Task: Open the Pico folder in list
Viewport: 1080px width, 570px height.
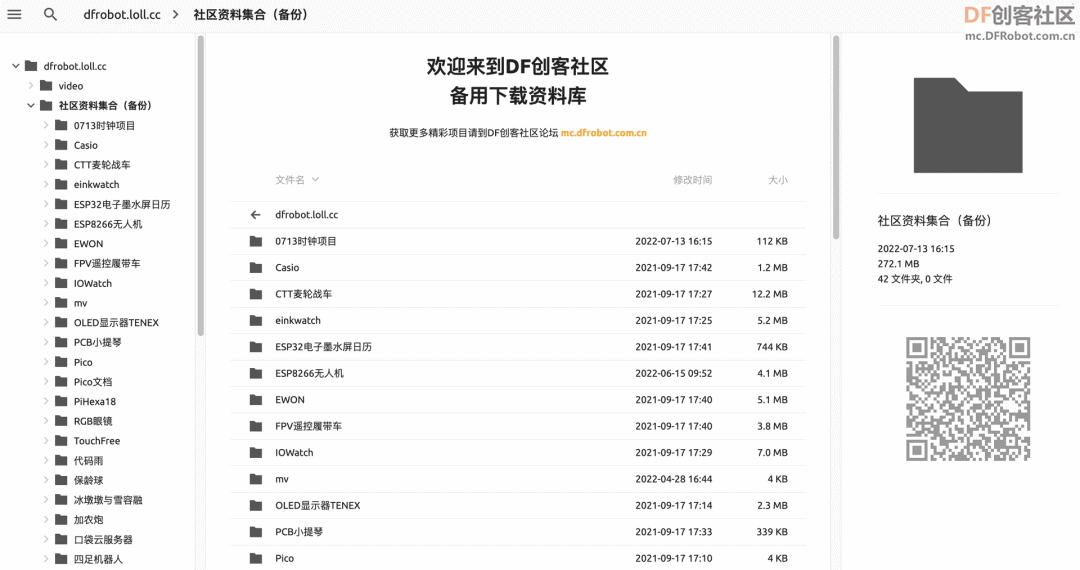Action: click(x=518, y=558)
